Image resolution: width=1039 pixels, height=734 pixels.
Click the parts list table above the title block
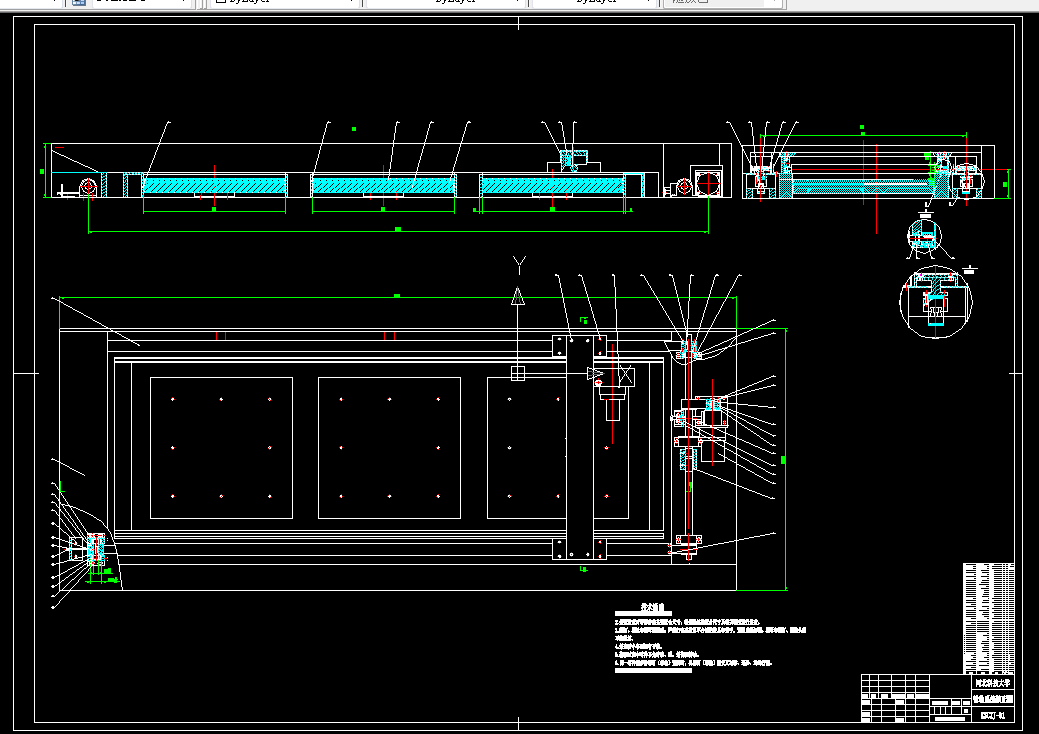pos(988,618)
